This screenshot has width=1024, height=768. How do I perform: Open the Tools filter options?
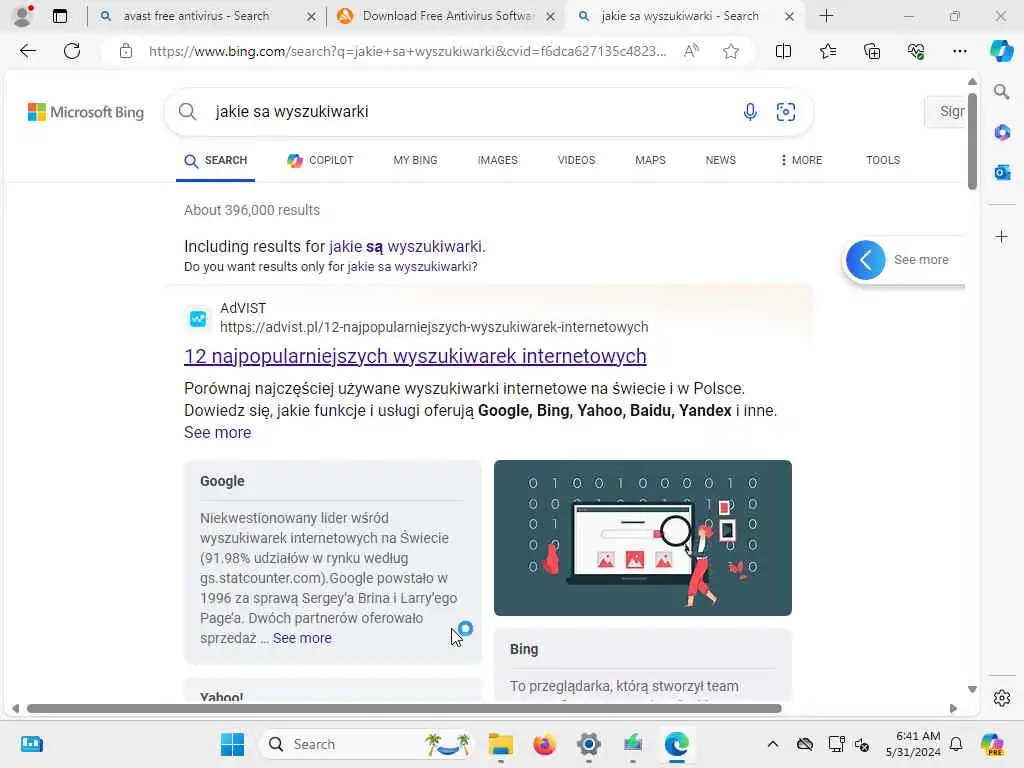[882, 160]
